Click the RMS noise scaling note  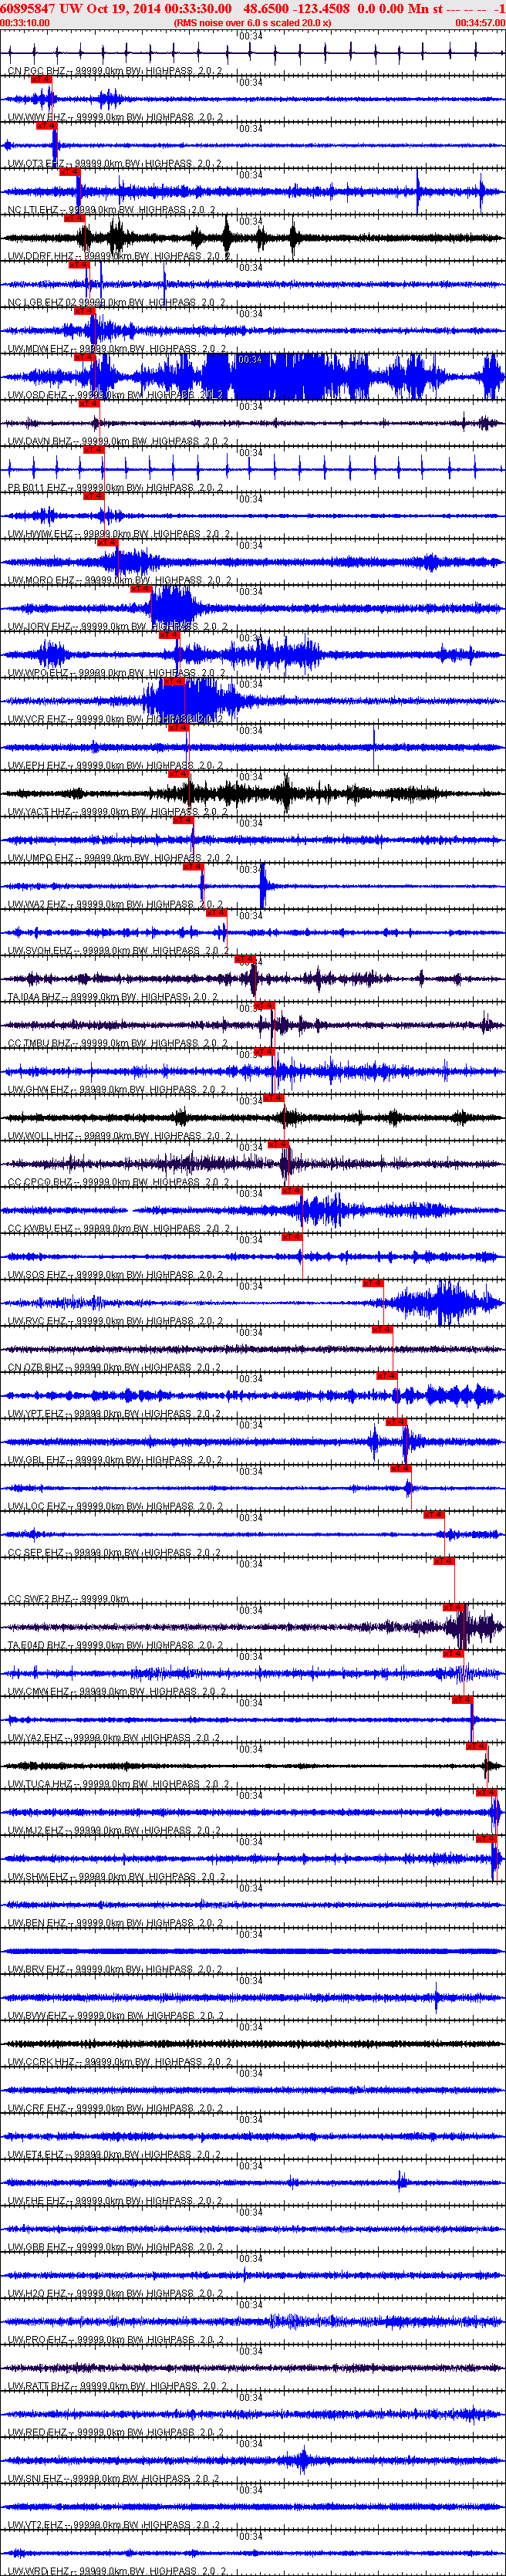[252, 22]
